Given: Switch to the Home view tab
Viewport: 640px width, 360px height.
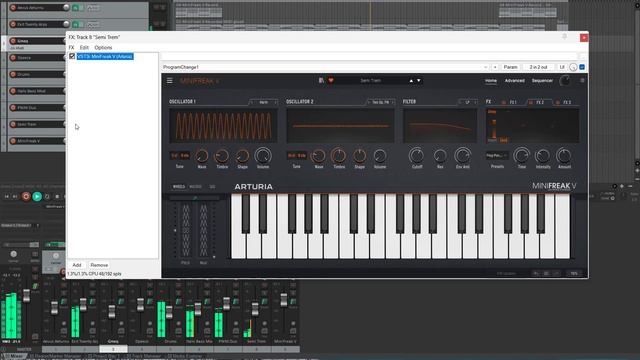Looking at the screenshot, I should point(491,80).
